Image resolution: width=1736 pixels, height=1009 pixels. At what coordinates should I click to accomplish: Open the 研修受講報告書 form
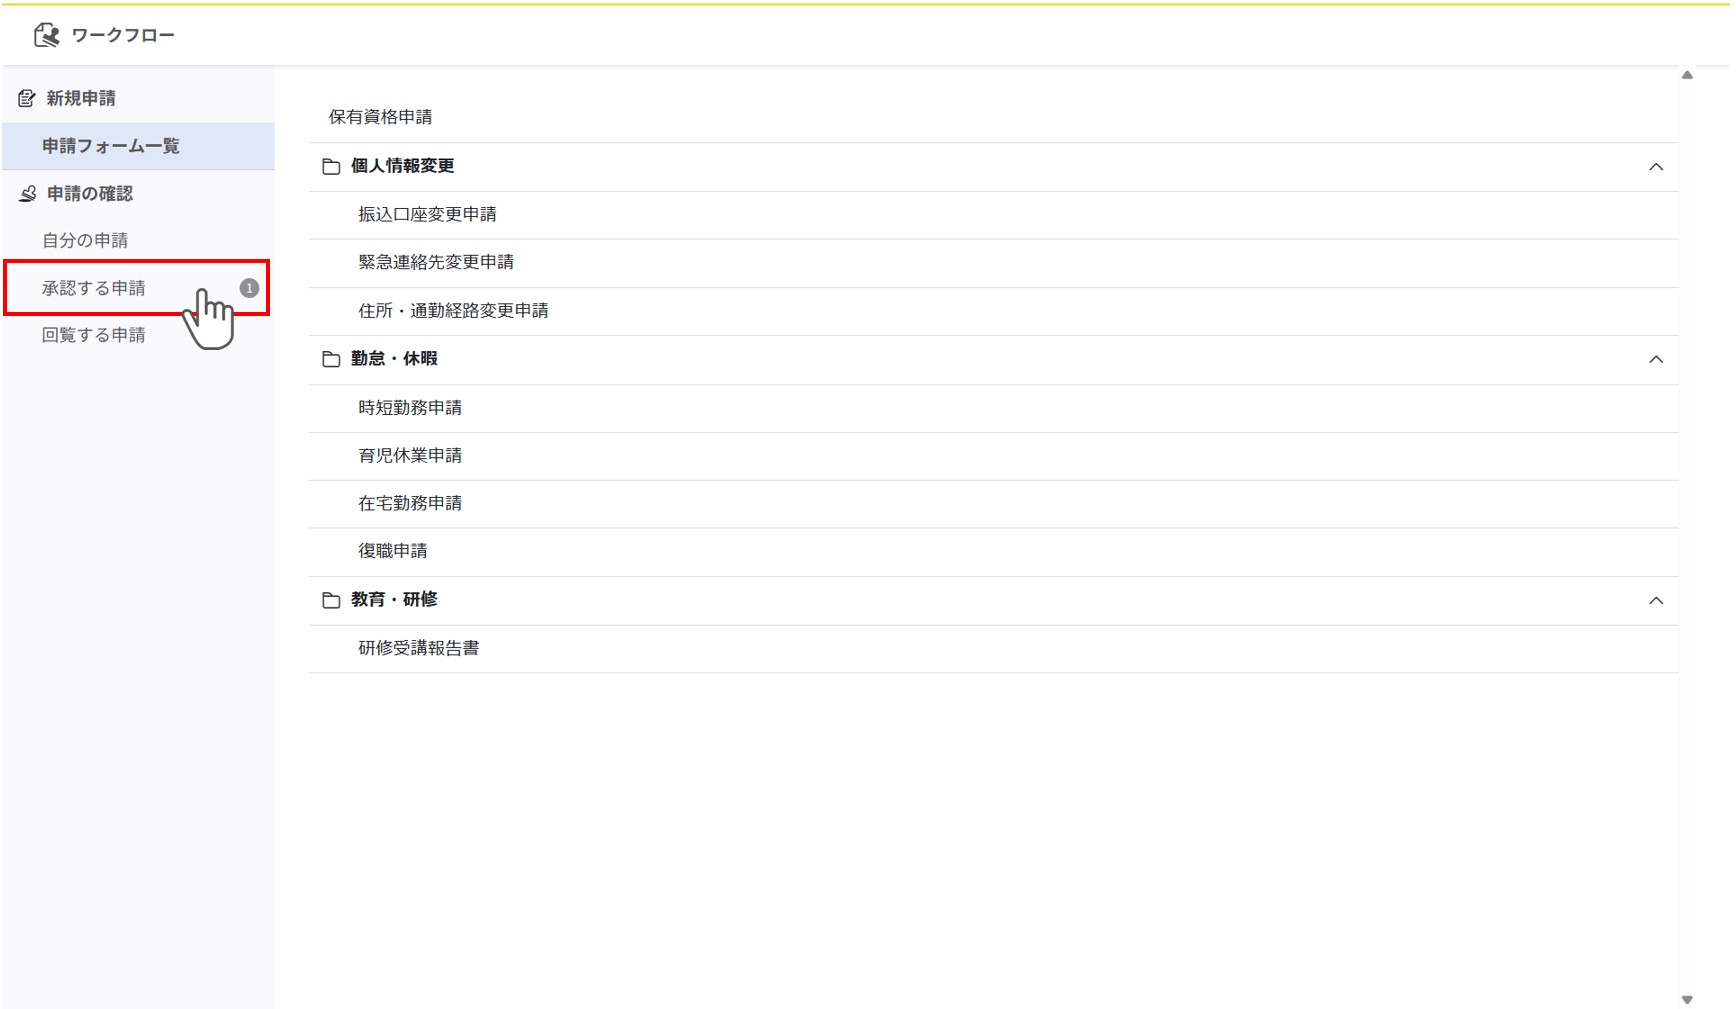[993, 649]
